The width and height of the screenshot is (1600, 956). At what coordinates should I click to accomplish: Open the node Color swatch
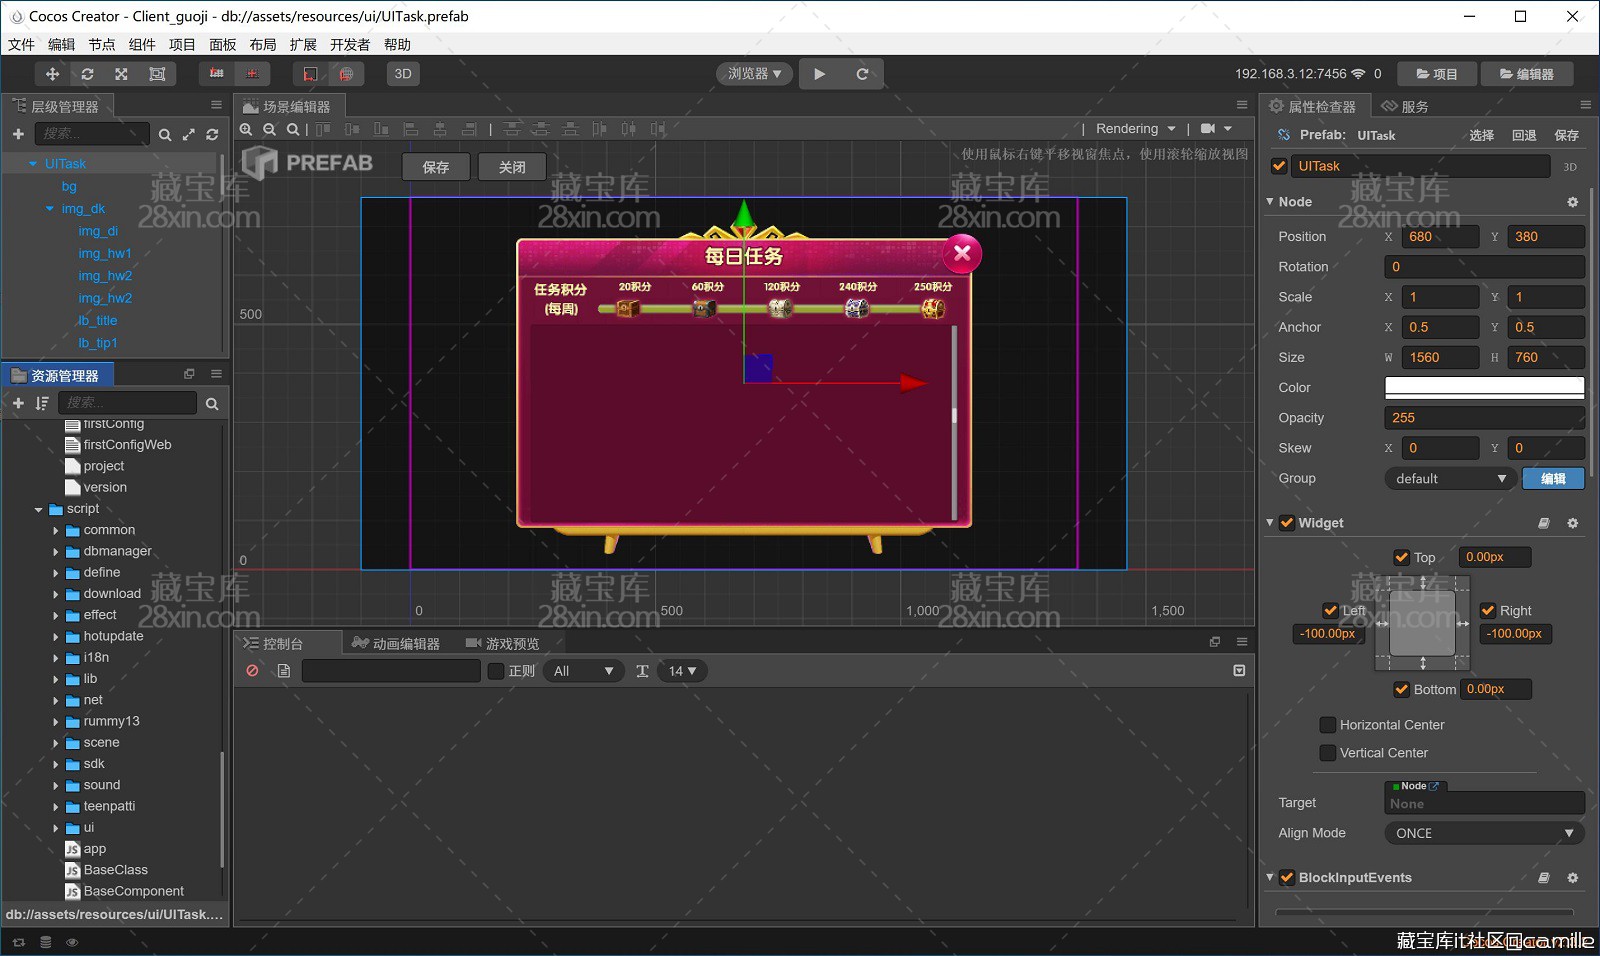click(1484, 388)
